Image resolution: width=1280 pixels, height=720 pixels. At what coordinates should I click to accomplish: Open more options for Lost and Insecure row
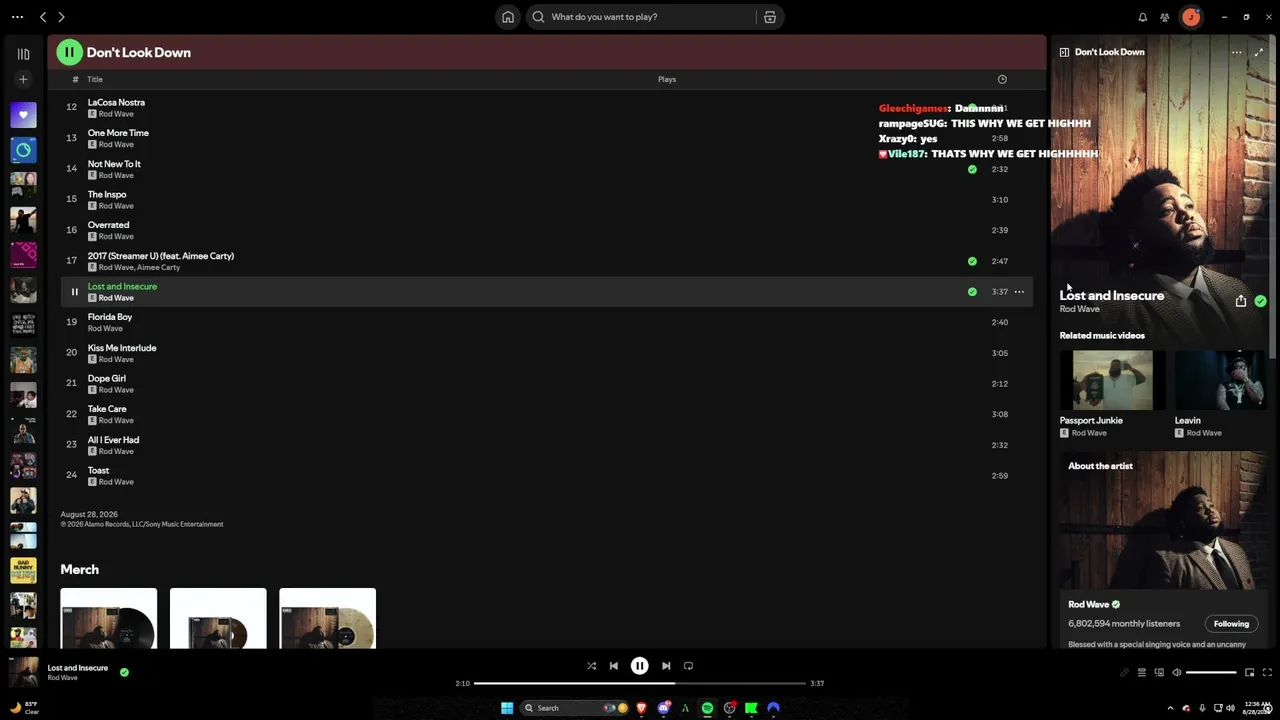point(1019,292)
